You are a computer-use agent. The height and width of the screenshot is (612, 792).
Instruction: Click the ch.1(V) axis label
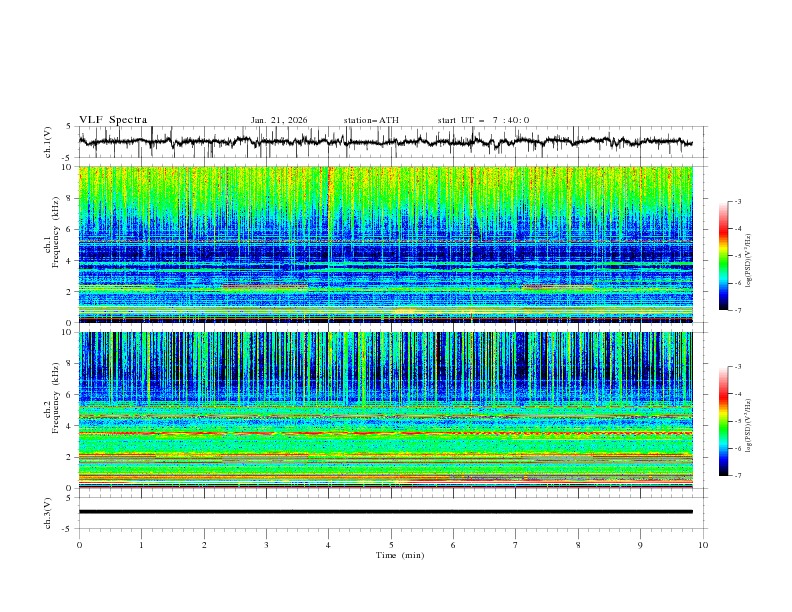47,142
